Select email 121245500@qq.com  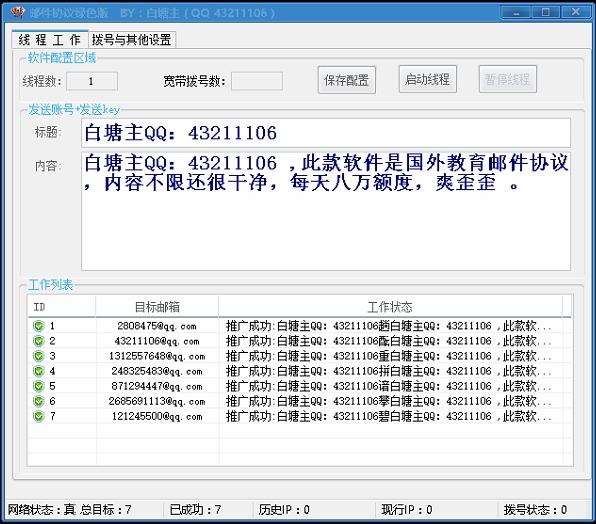[x=157, y=416]
